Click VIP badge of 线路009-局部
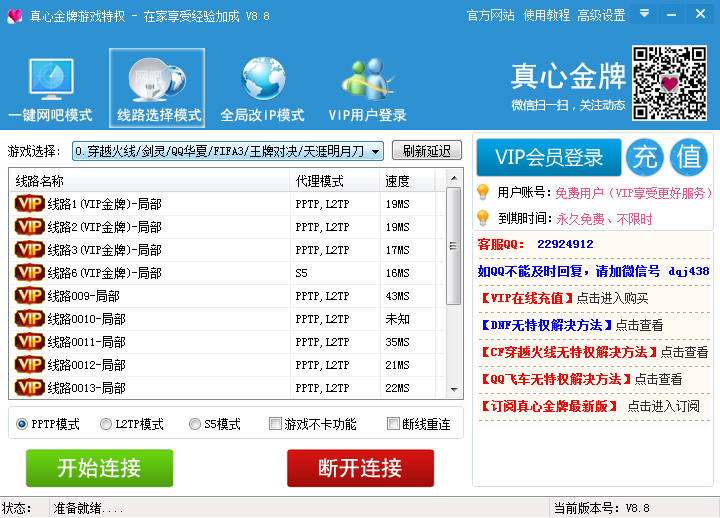Viewport: 720px width, 518px height. coord(30,295)
